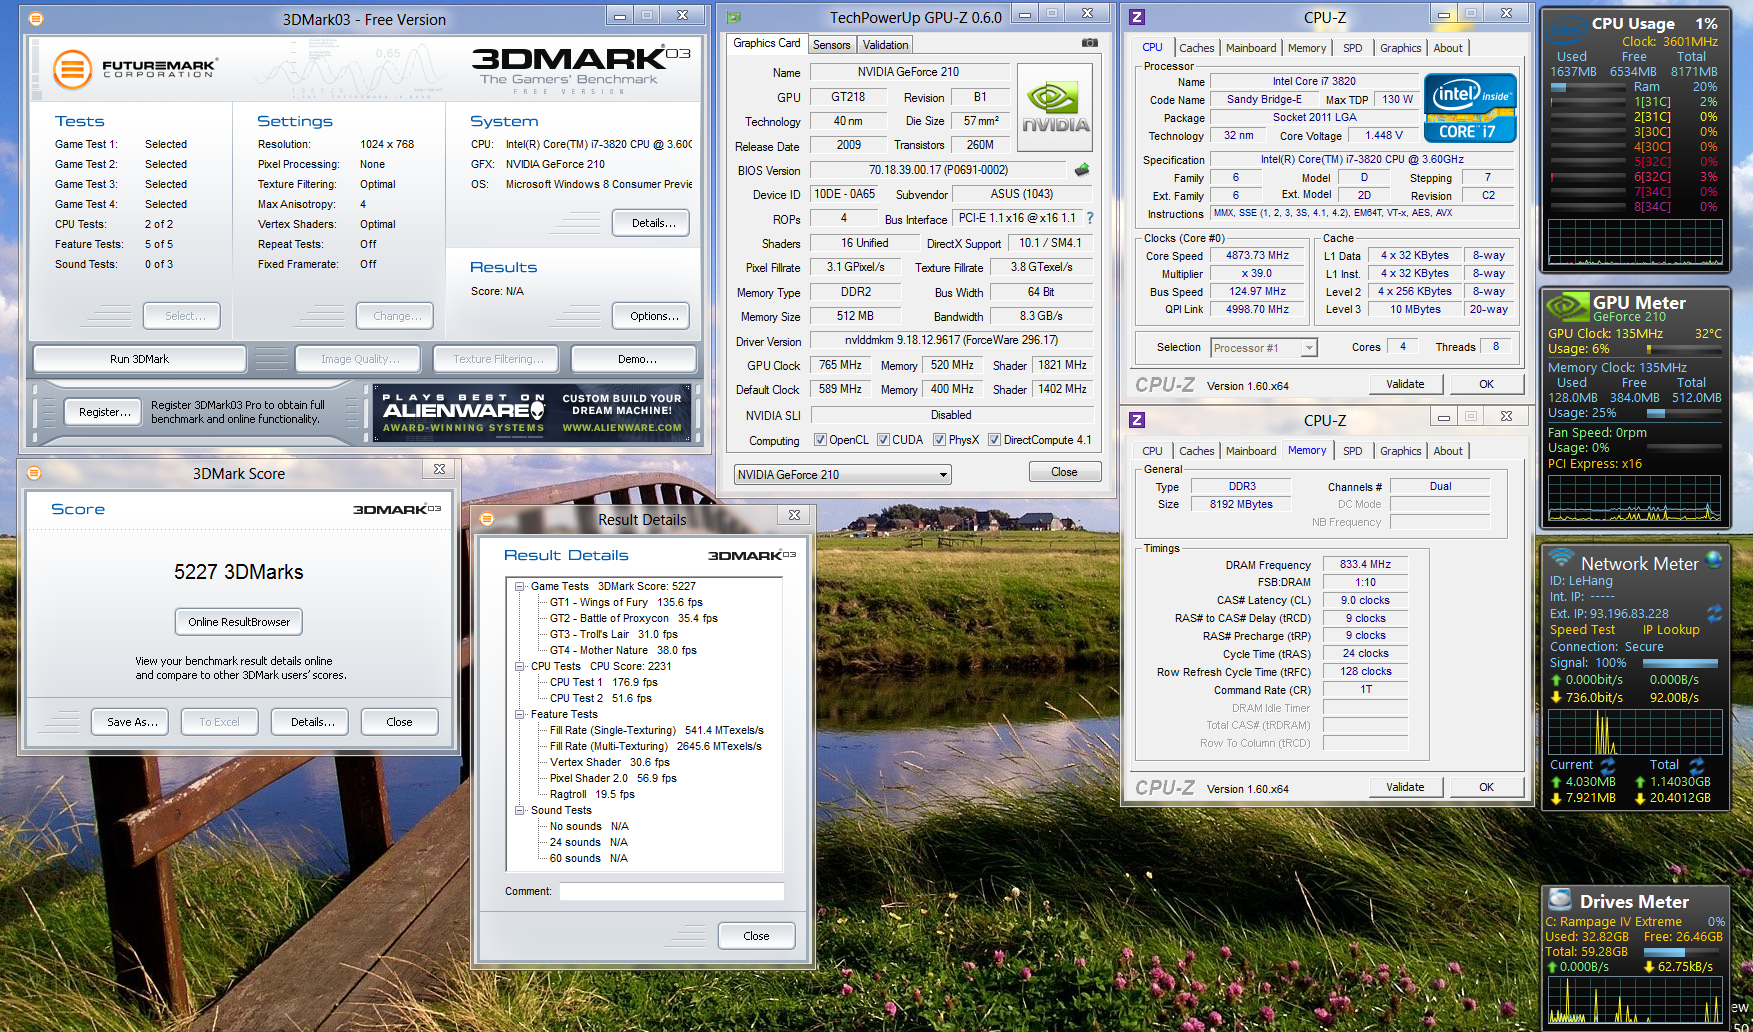Collapse the CPU Tests tree node

coord(520,667)
